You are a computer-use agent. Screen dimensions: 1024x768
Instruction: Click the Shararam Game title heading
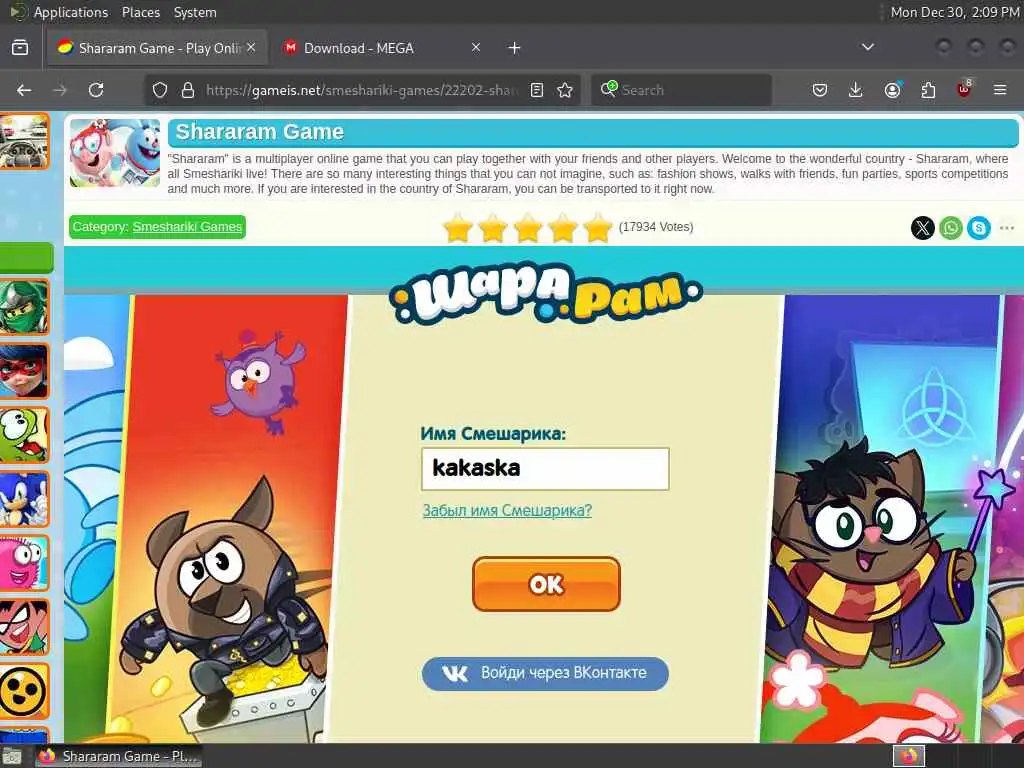coord(259,132)
